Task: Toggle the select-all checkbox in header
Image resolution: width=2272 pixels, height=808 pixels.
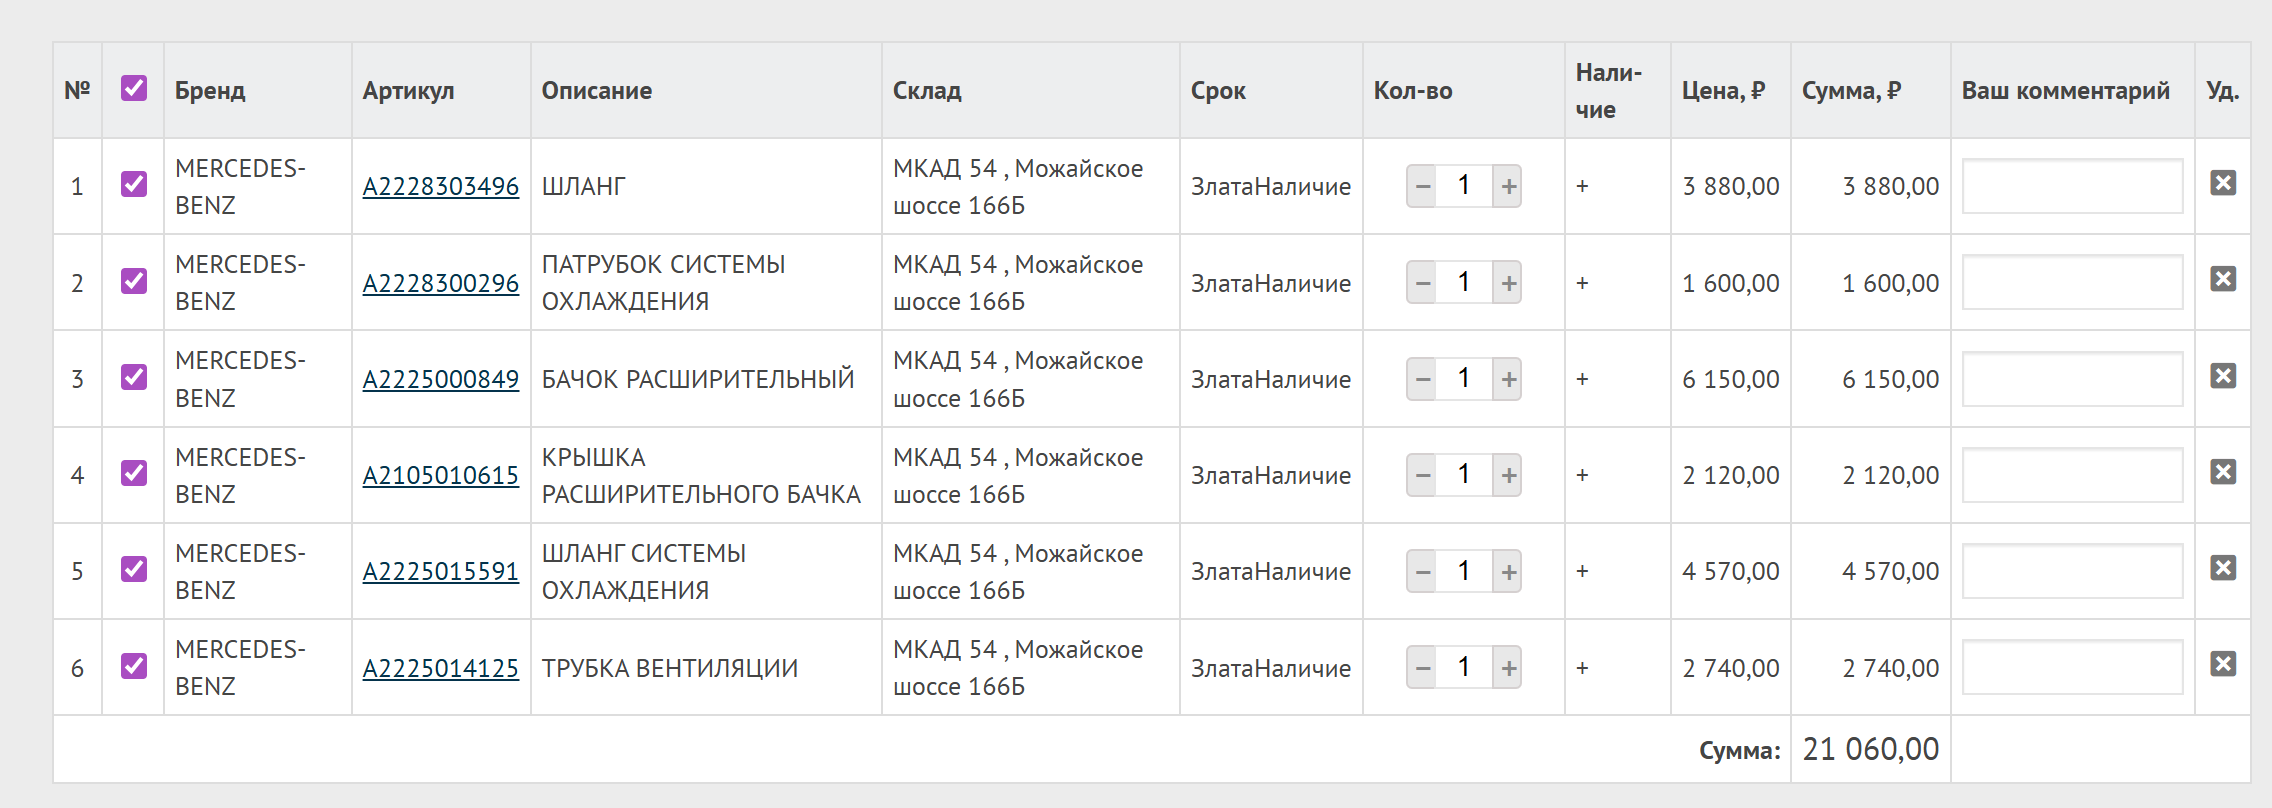Action: [134, 88]
